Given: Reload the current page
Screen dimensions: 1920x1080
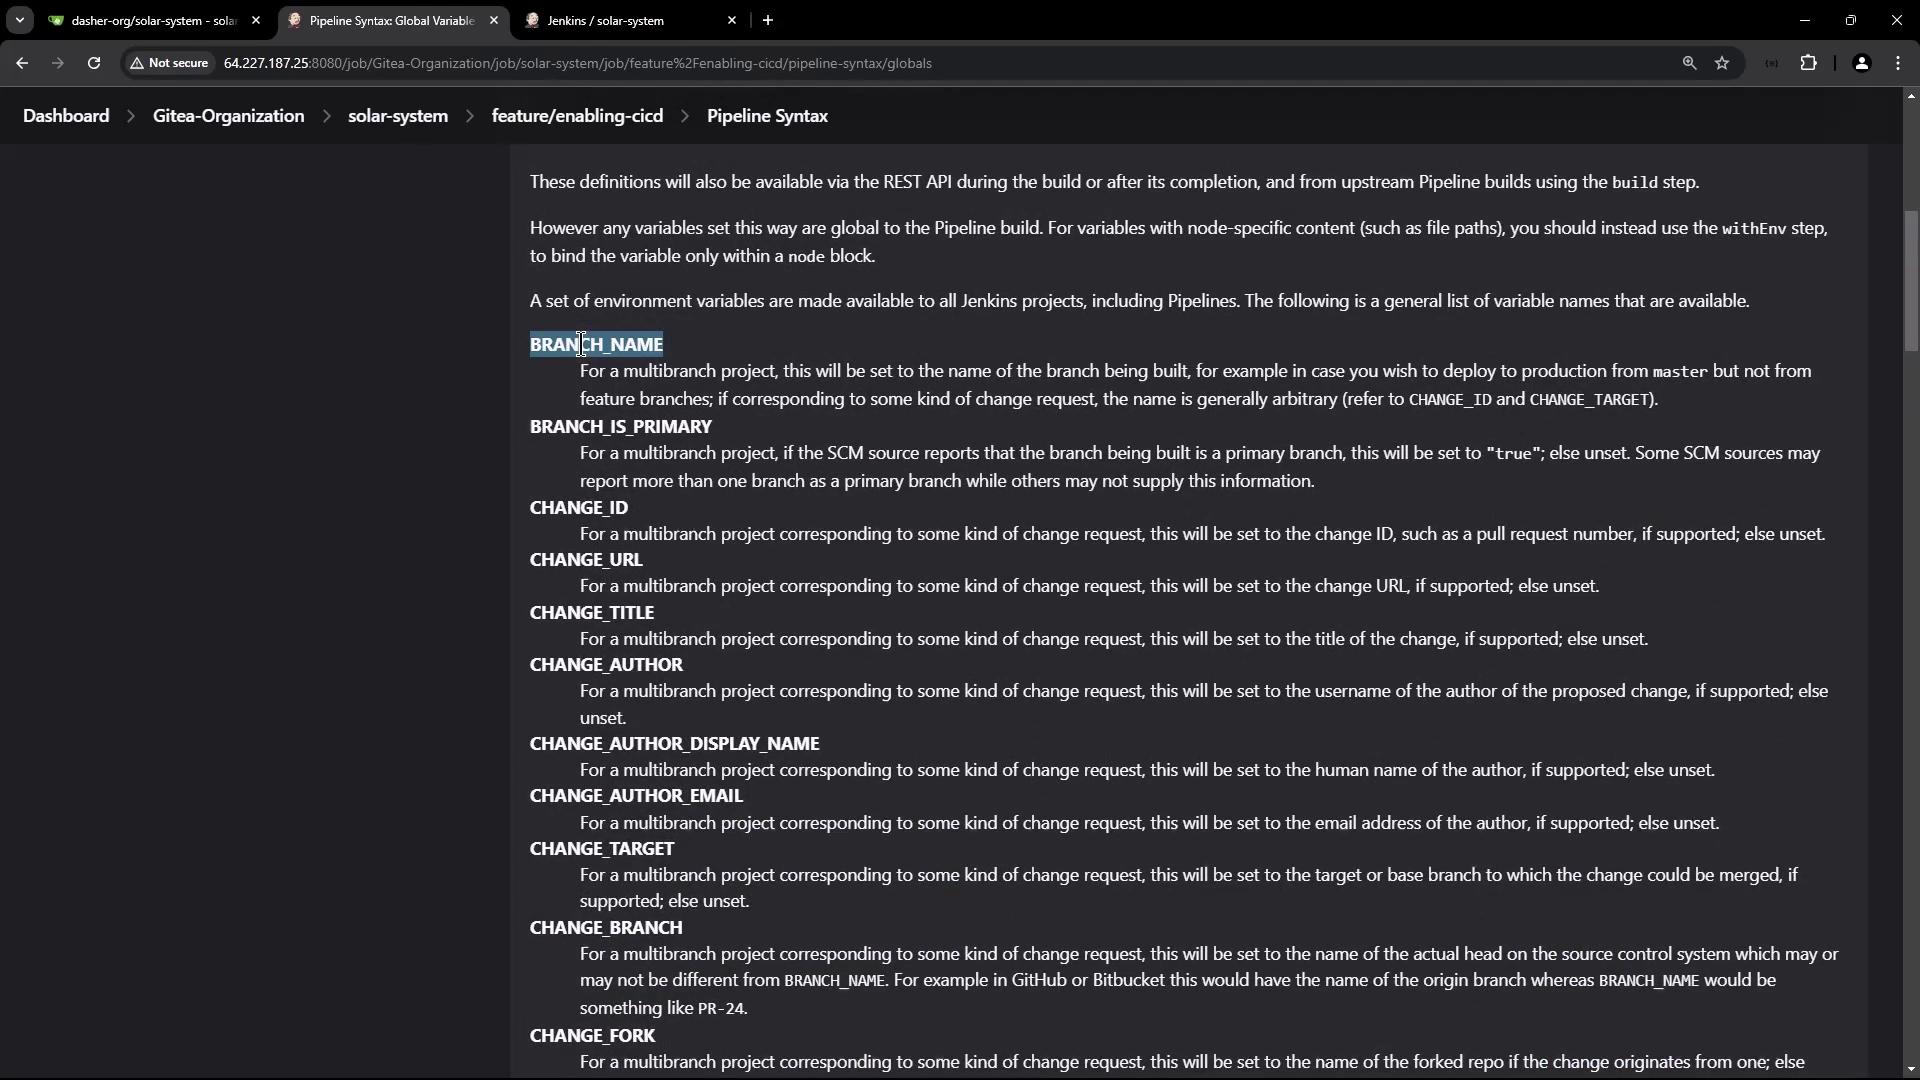Looking at the screenshot, I should coord(94,63).
